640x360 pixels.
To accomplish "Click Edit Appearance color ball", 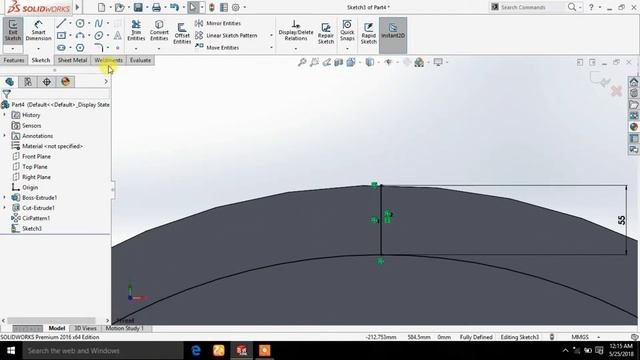I will (x=419, y=62).
